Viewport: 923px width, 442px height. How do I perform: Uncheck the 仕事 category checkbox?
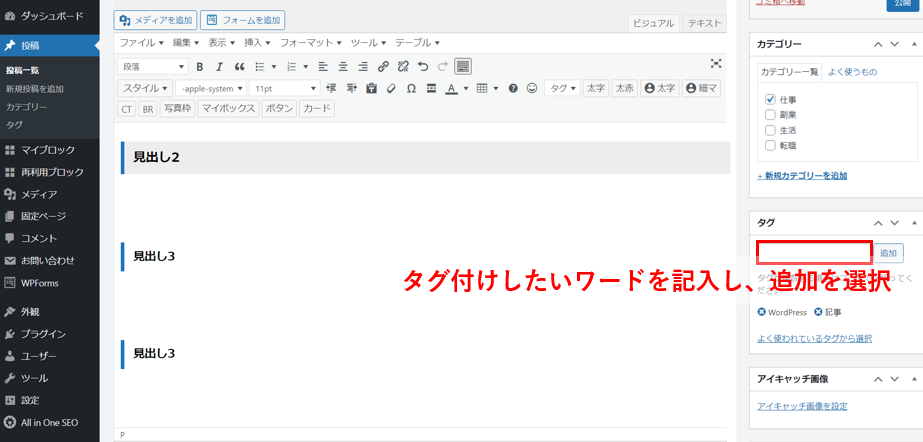[x=770, y=100]
